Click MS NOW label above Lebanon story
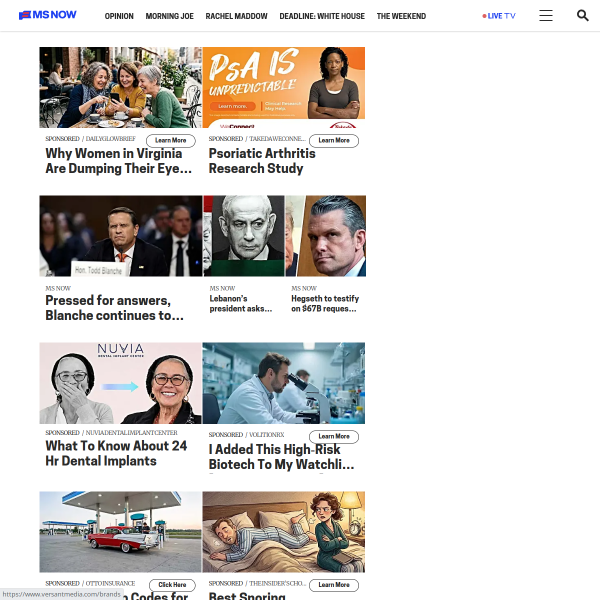 point(222,288)
